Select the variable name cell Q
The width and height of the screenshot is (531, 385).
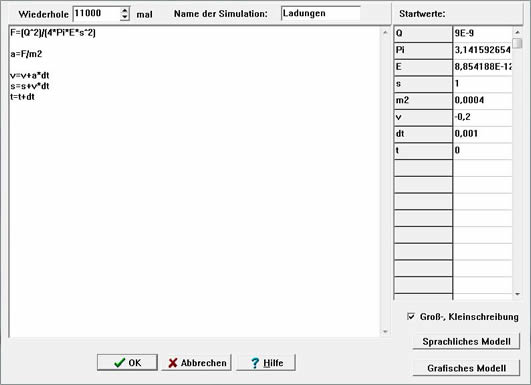(423, 34)
